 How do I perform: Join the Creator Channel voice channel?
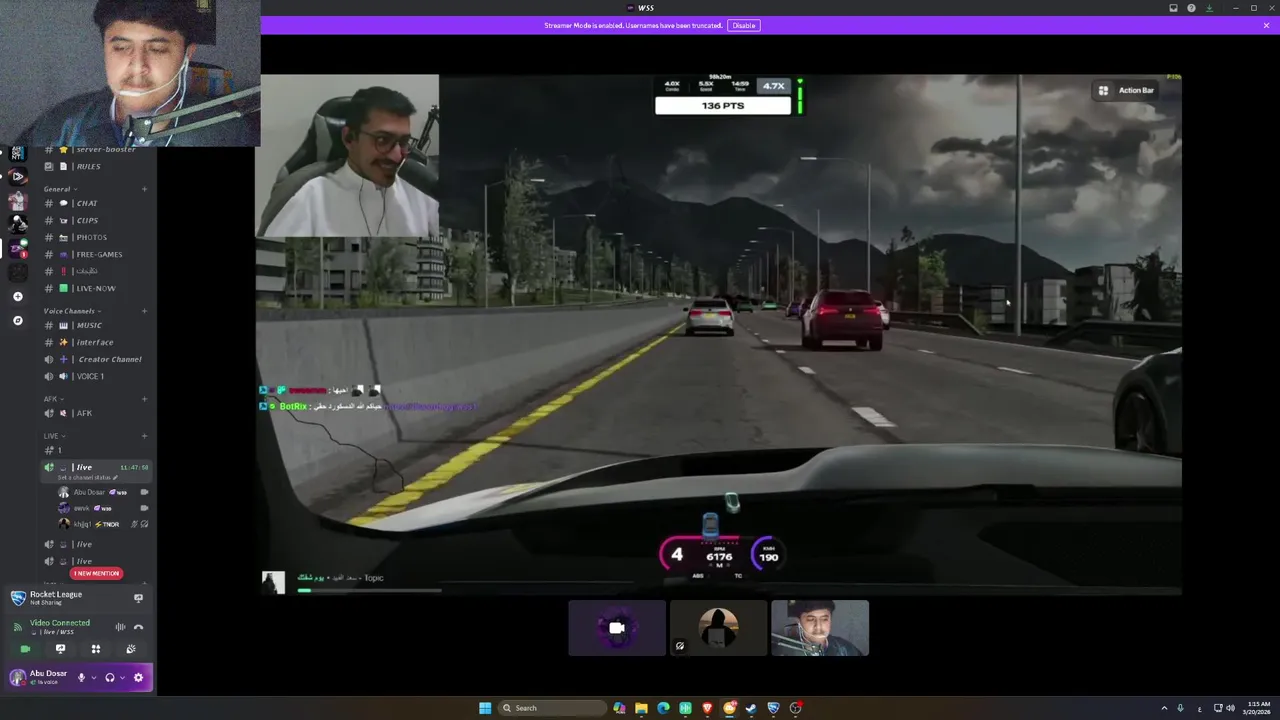[96, 359]
